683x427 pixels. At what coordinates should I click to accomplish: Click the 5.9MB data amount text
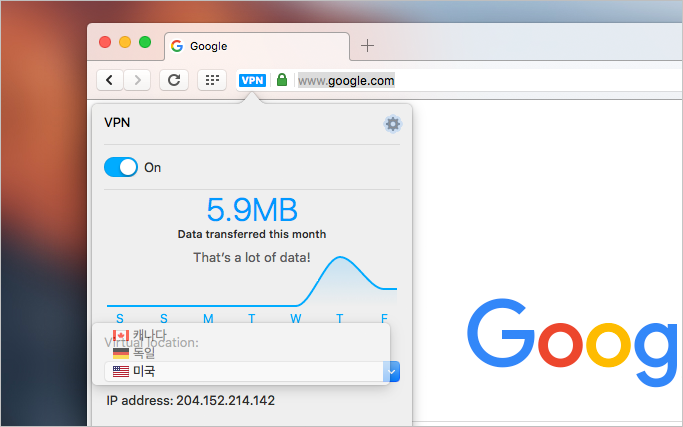[252, 210]
